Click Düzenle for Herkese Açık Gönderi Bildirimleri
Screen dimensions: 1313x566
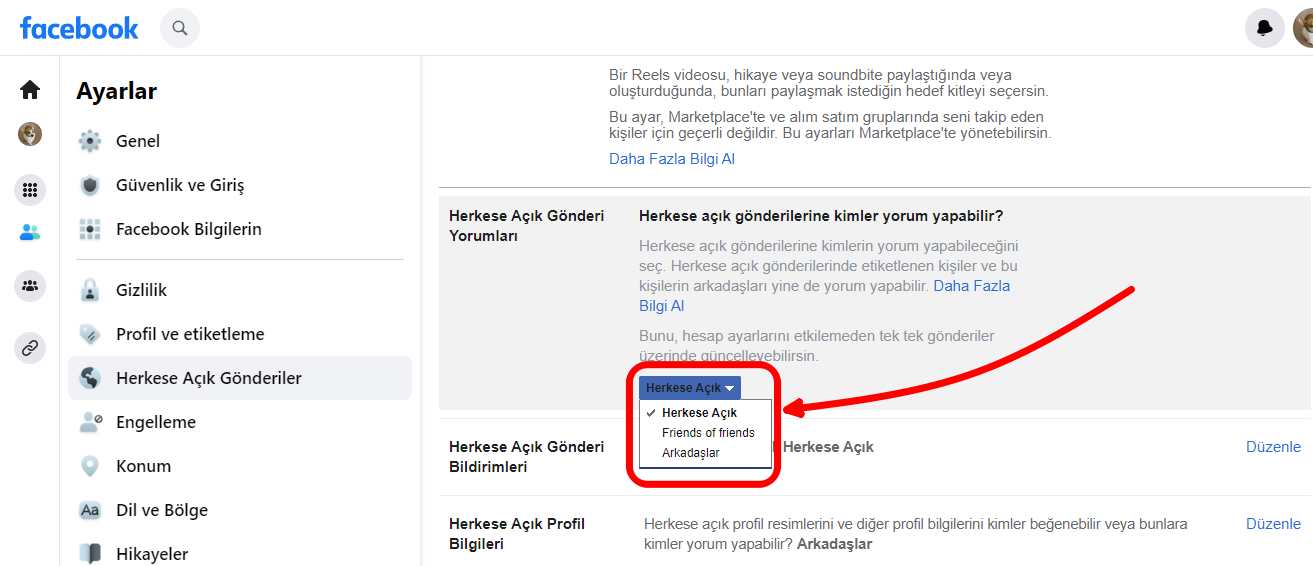coord(1273,447)
